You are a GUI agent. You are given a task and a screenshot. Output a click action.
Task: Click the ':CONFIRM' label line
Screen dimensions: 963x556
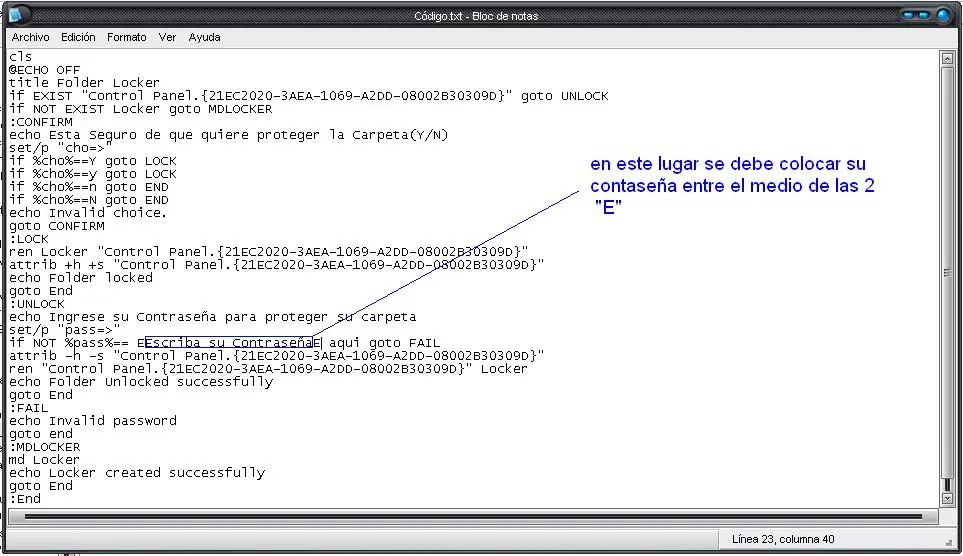tap(41, 122)
